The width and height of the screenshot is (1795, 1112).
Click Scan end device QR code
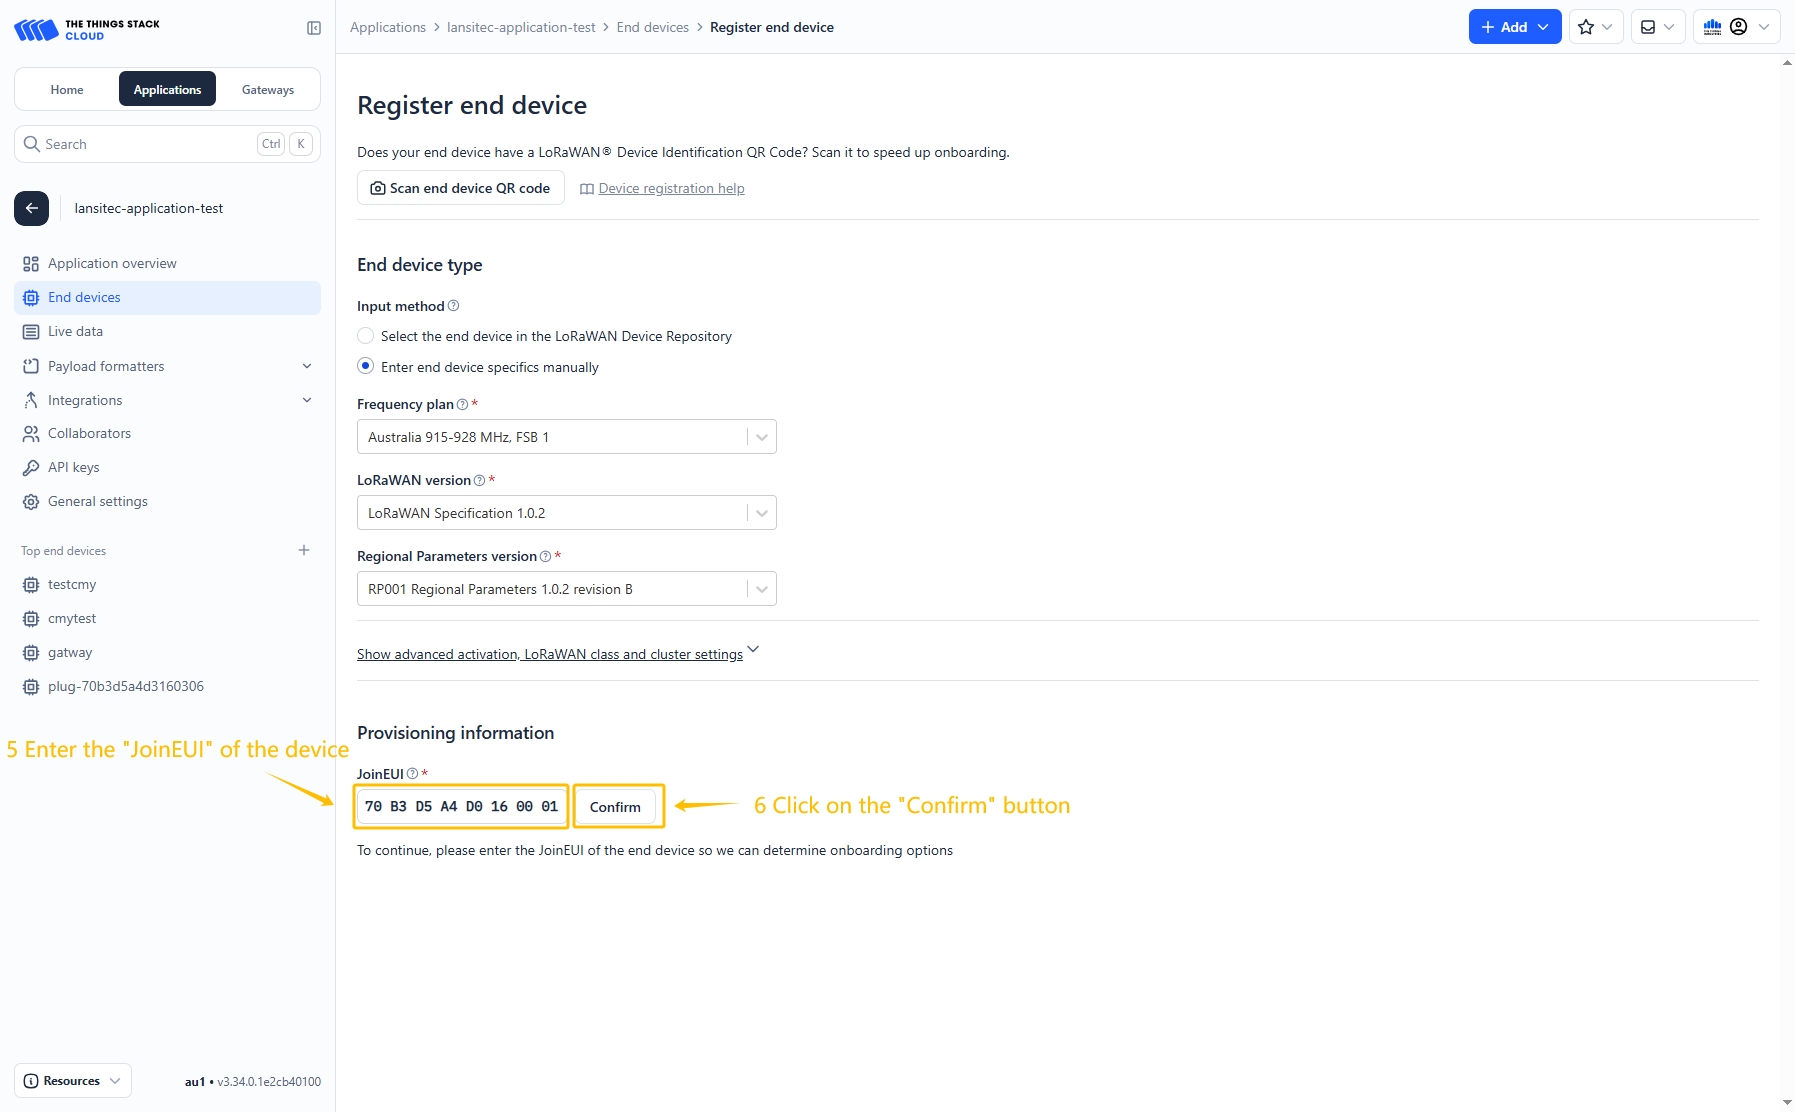460,188
